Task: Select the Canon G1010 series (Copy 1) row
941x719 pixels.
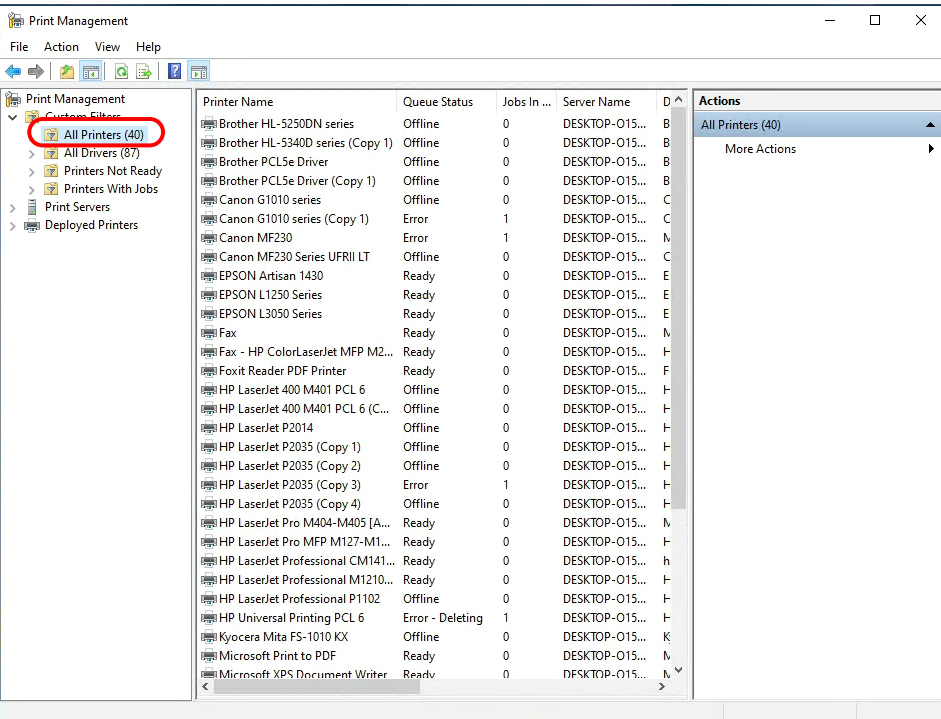Action: point(434,219)
